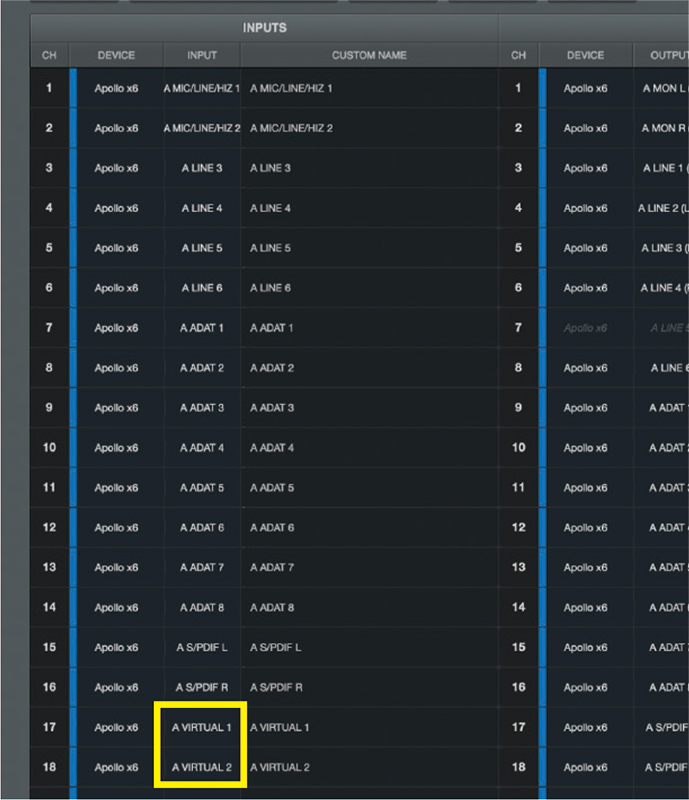Select input channel number 17
Screen dimensions: 689x800
pyautogui.click(x=50, y=727)
